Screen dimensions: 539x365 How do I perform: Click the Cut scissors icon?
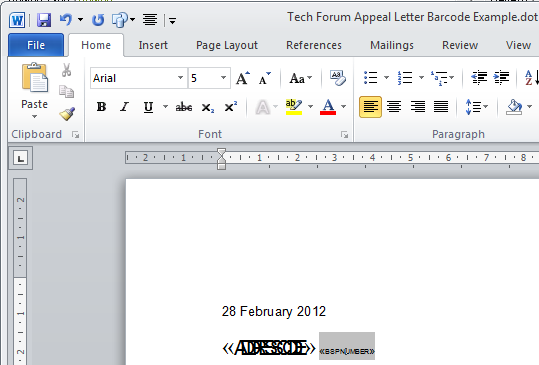tap(67, 70)
